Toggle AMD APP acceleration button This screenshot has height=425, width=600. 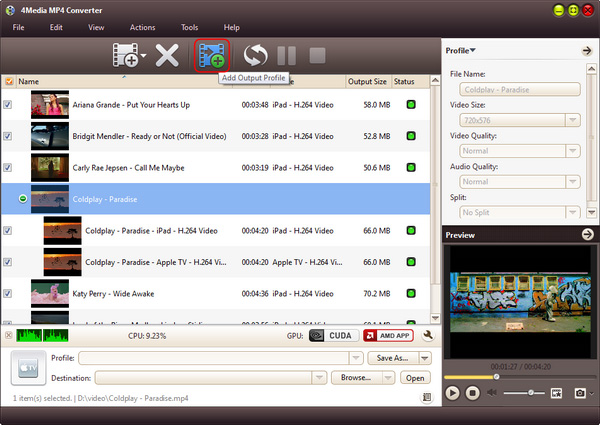[x=388, y=335]
